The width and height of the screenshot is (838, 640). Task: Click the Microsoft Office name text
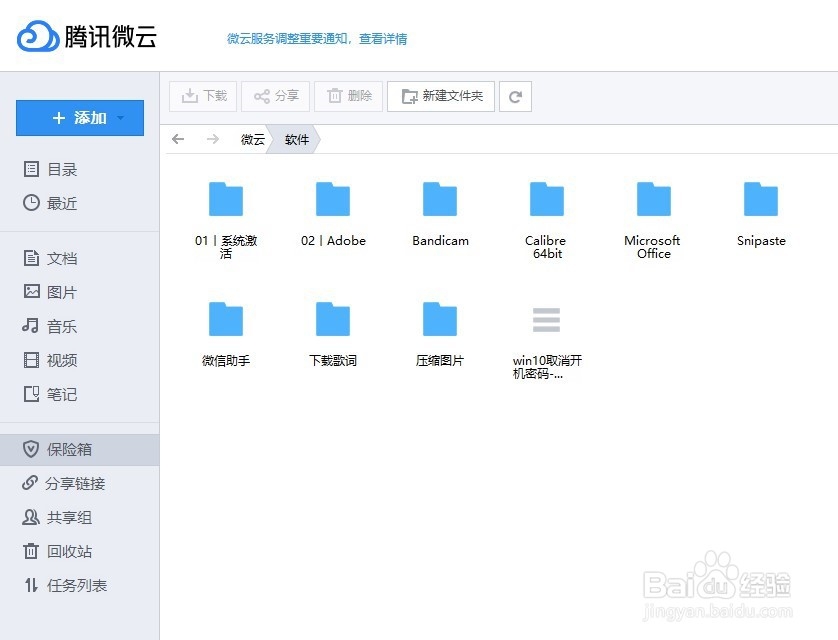click(x=653, y=247)
